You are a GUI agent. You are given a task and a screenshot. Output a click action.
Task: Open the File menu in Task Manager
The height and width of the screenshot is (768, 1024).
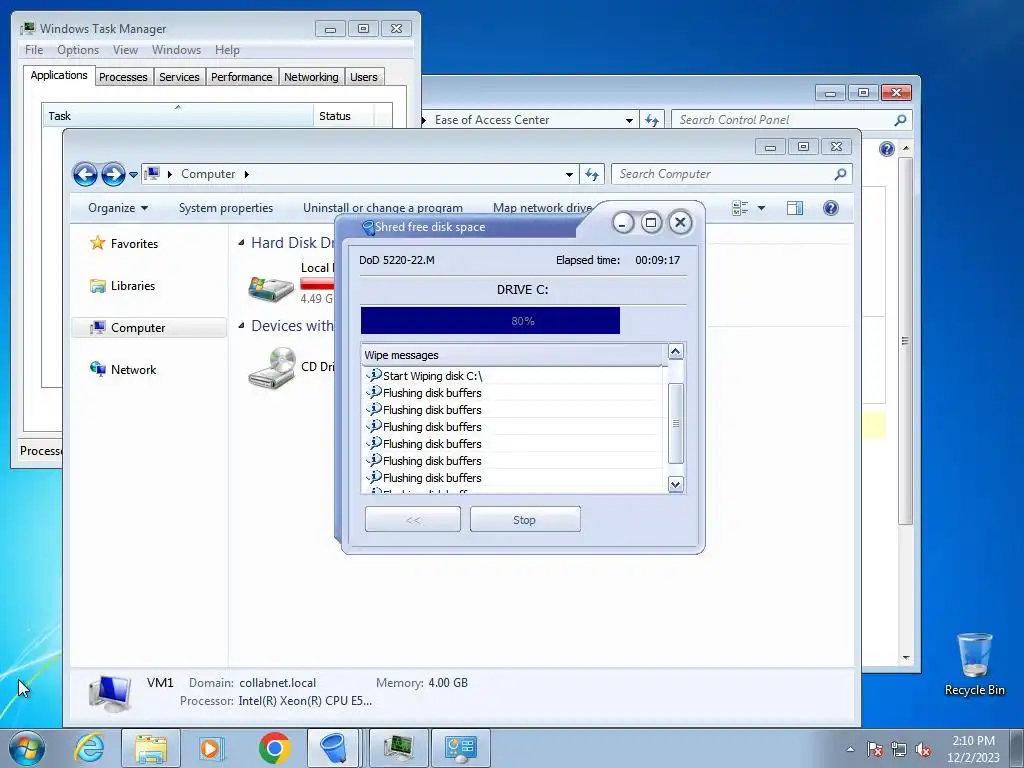click(x=34, y=50)
